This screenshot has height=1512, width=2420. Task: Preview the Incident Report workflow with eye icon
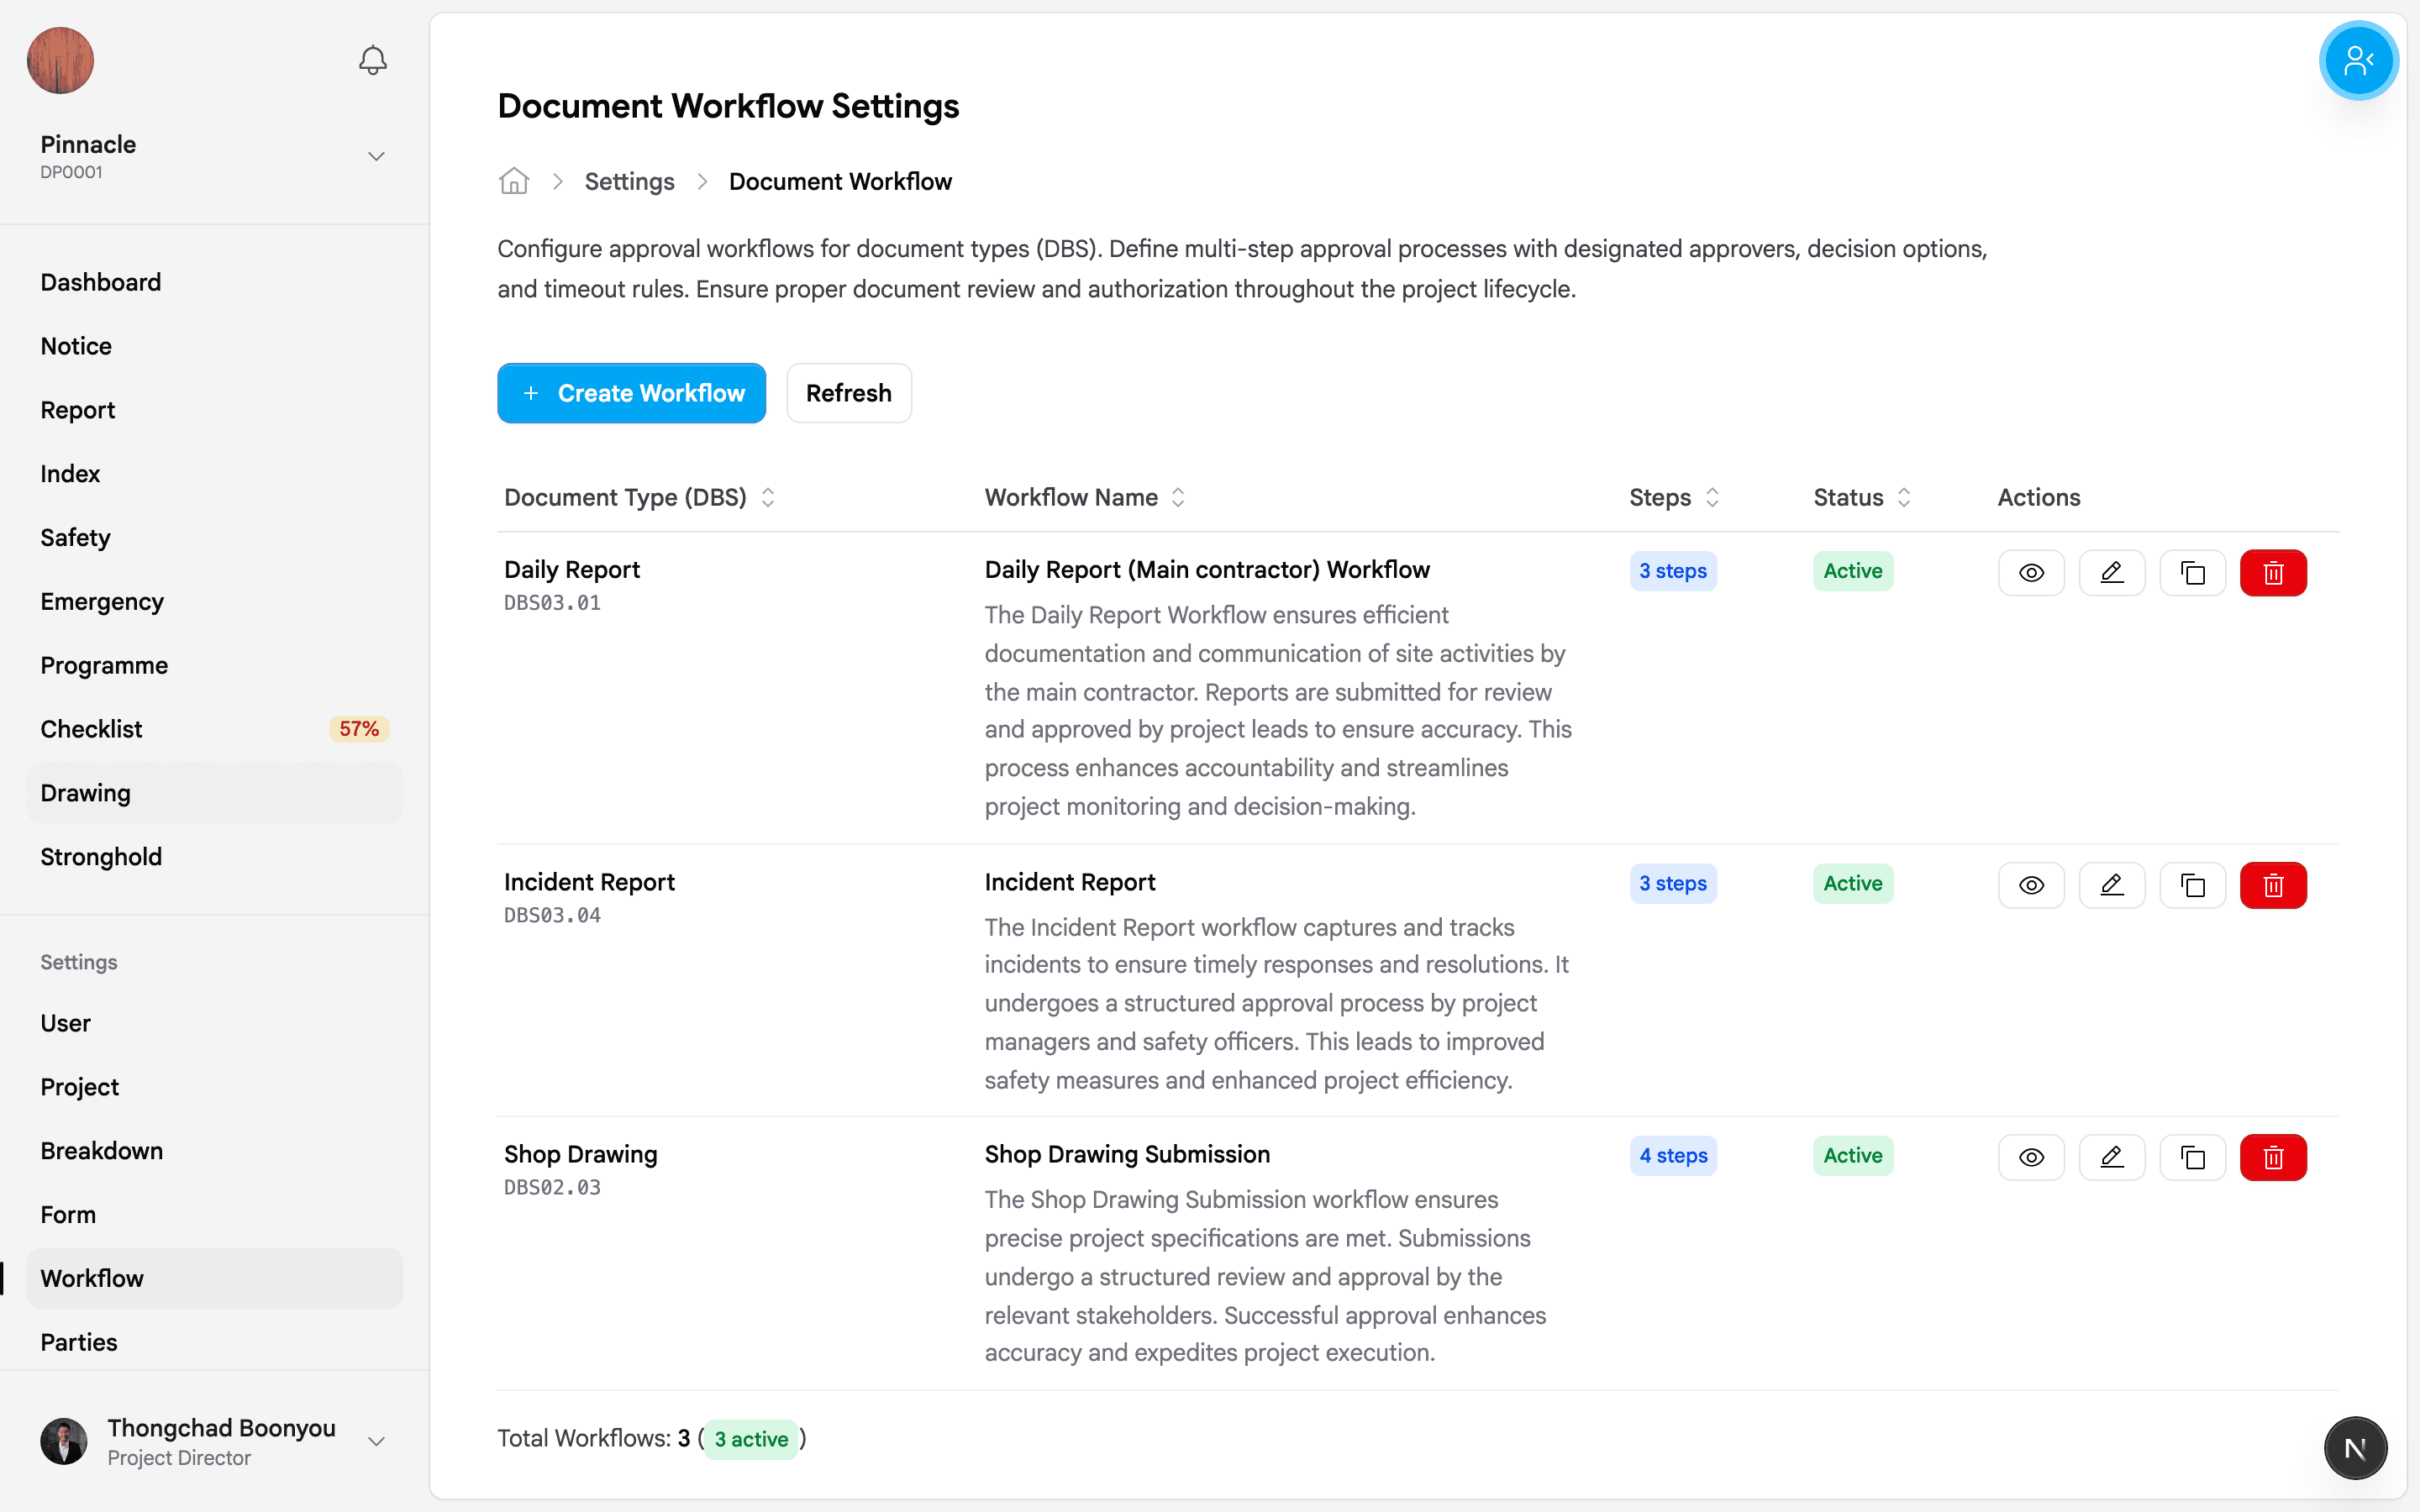[2031, 885]
